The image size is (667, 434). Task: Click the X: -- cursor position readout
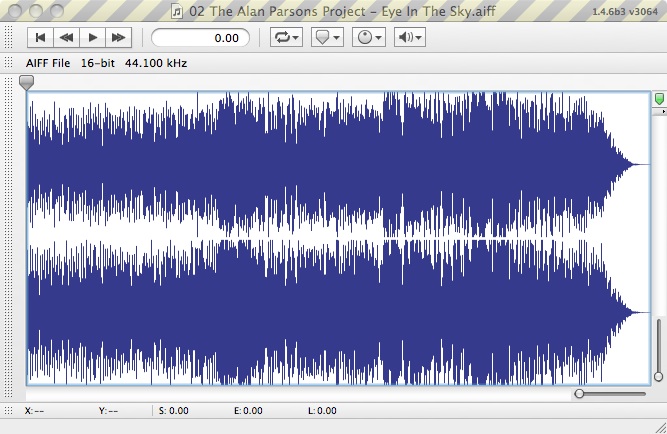click(34, 411)
